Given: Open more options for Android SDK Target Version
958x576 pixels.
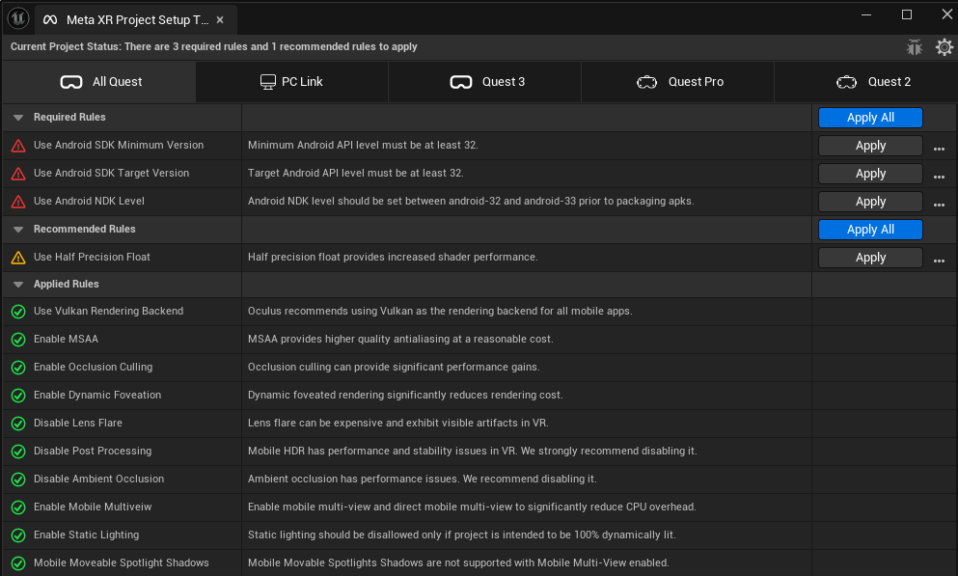Looking at the screenshot, I should [x=939, y=177].
